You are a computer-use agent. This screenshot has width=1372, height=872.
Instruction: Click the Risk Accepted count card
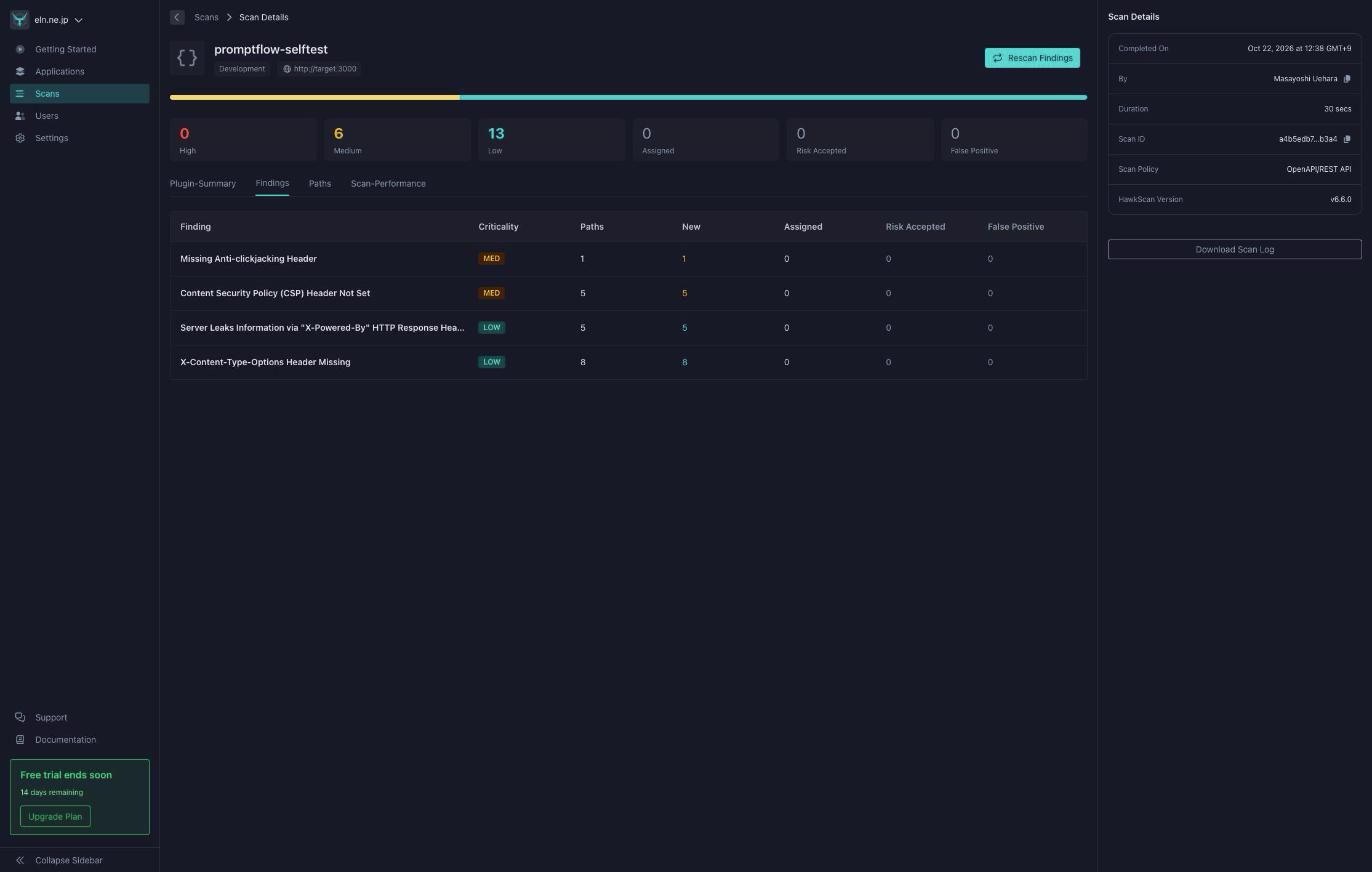pos(859,140)
